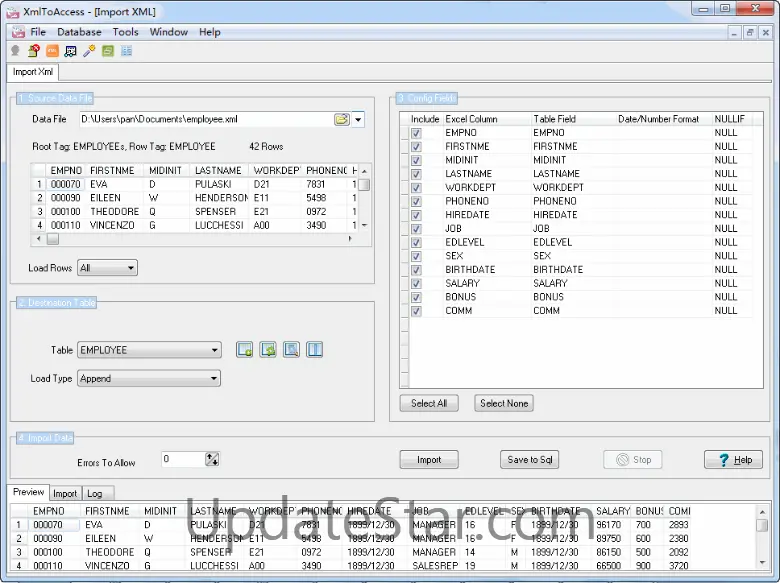Viewport: 780px width, 583px height.
Task: Click the Help button with question mark
Action: pos(733,460)
